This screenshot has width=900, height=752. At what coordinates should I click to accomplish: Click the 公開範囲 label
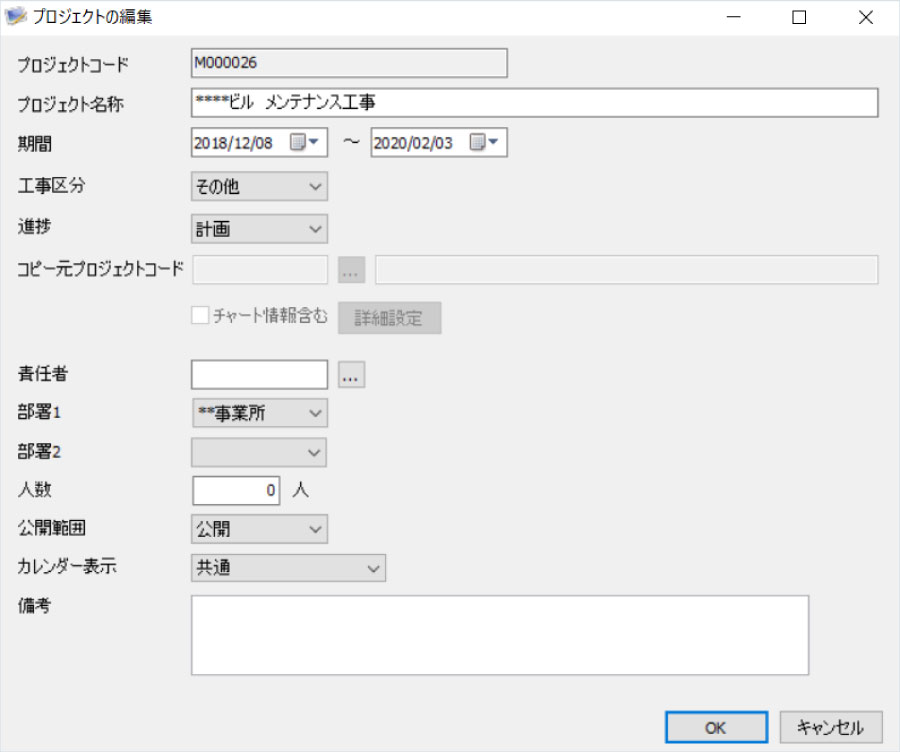[52, 528]
